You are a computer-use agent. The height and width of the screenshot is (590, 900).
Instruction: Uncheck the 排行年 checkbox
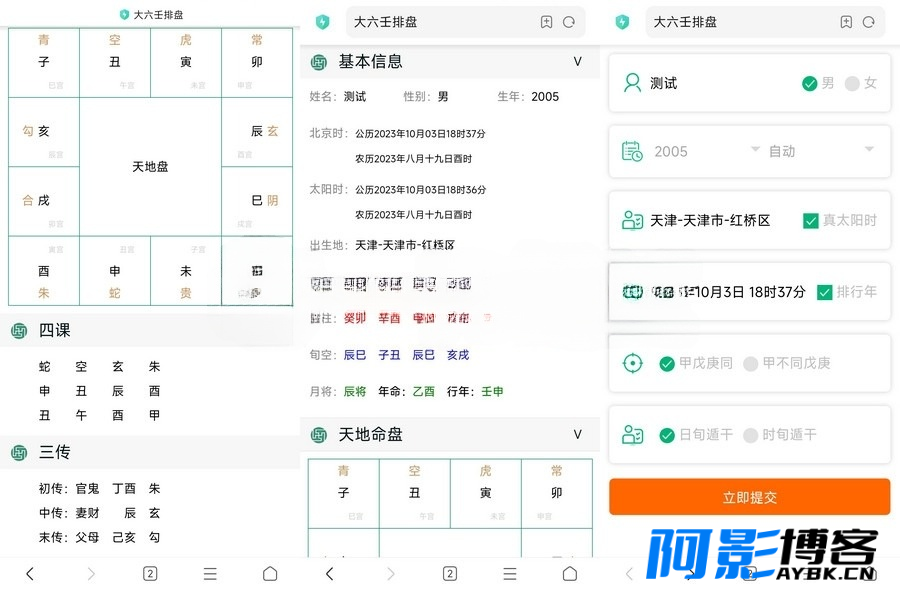pos(825,292)
